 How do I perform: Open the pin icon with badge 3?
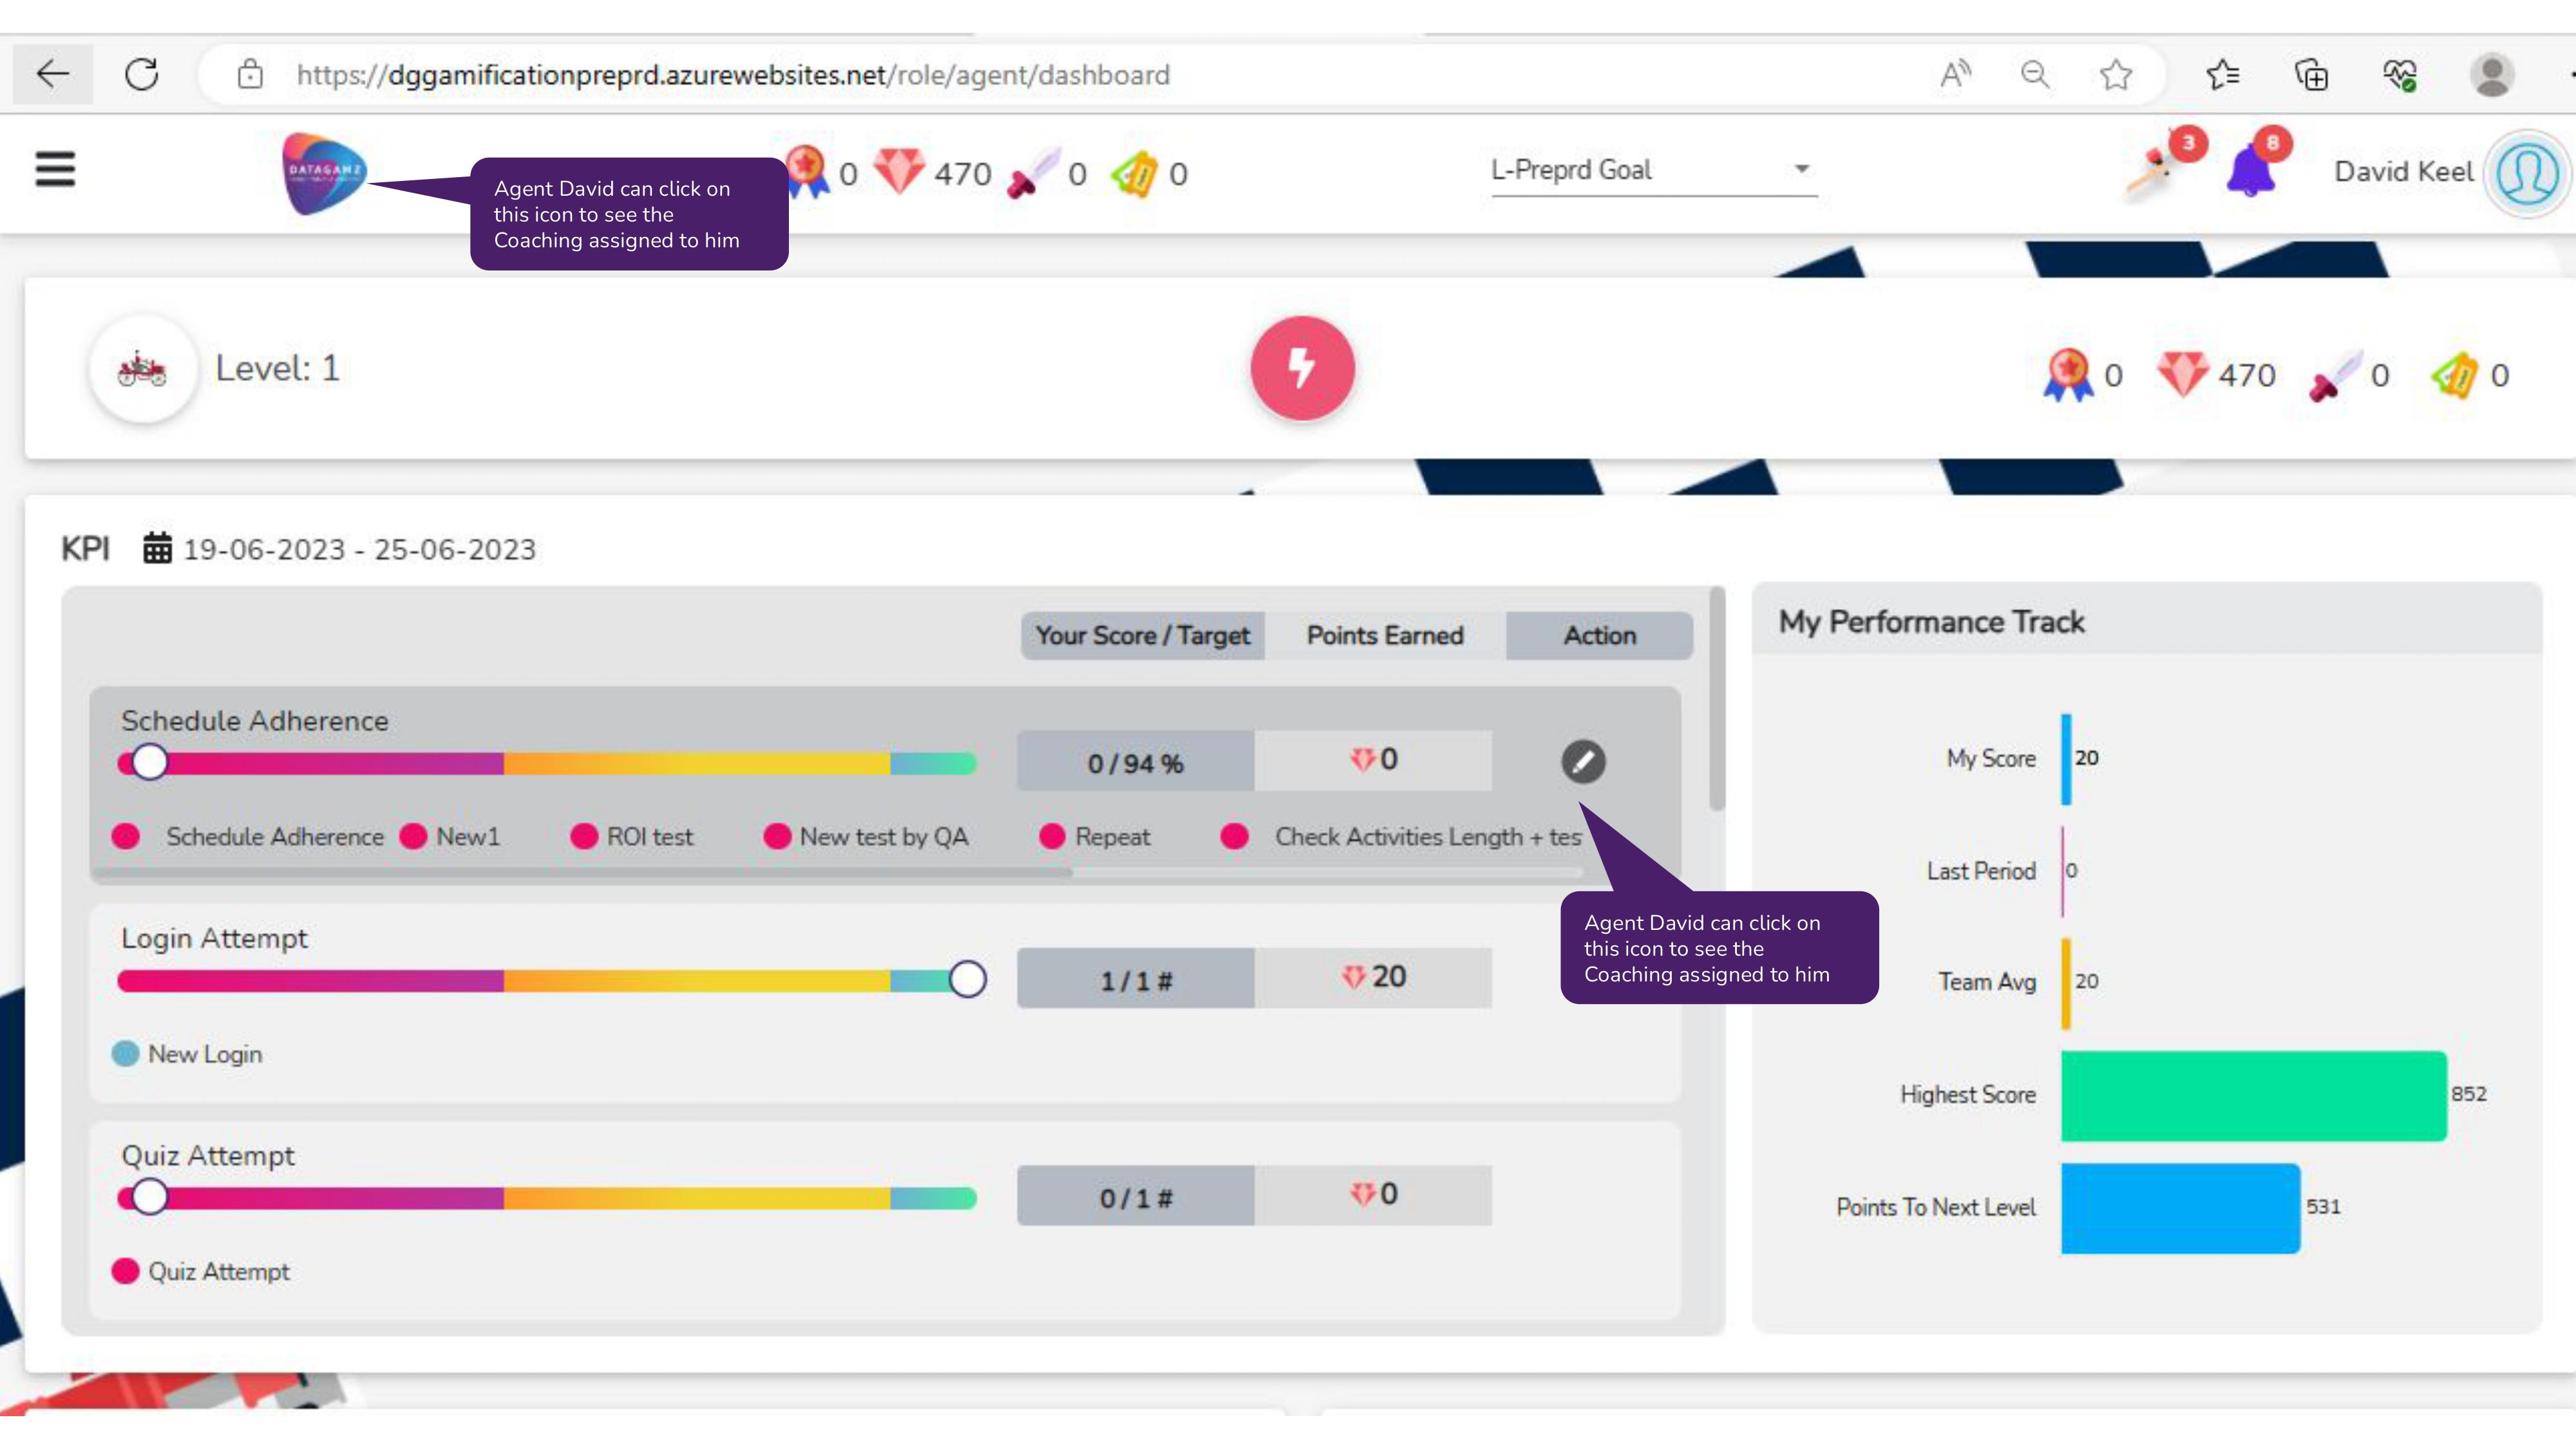[2160, 168]
